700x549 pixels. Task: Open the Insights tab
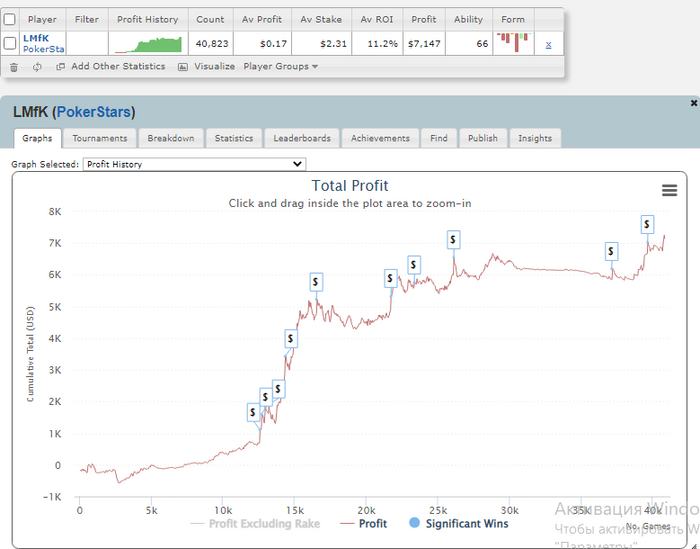(535, 138)
